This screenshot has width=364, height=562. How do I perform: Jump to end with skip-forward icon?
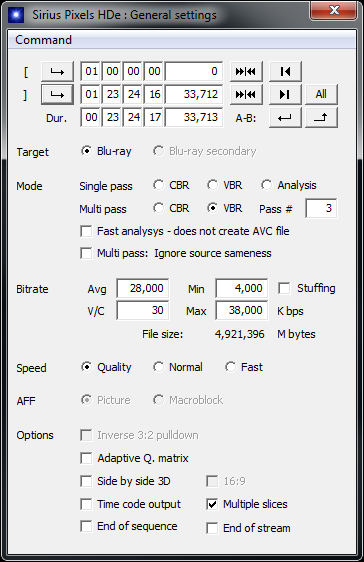[x=285, y=94]
